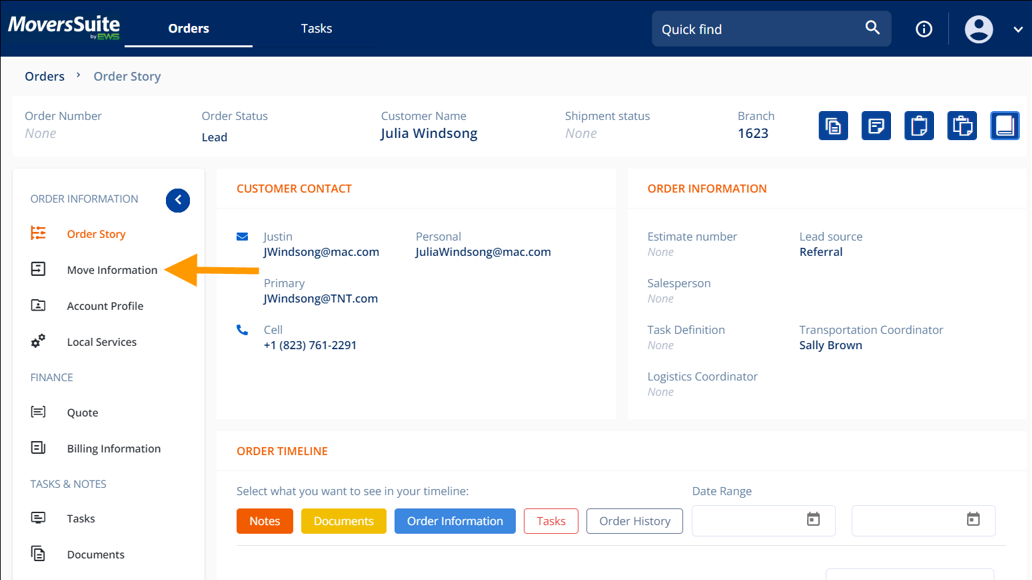Toggle the Notes timeline filter
The height and width of the screenshot is (580, 1032).
pyautogui.click(x=265, y=521)
